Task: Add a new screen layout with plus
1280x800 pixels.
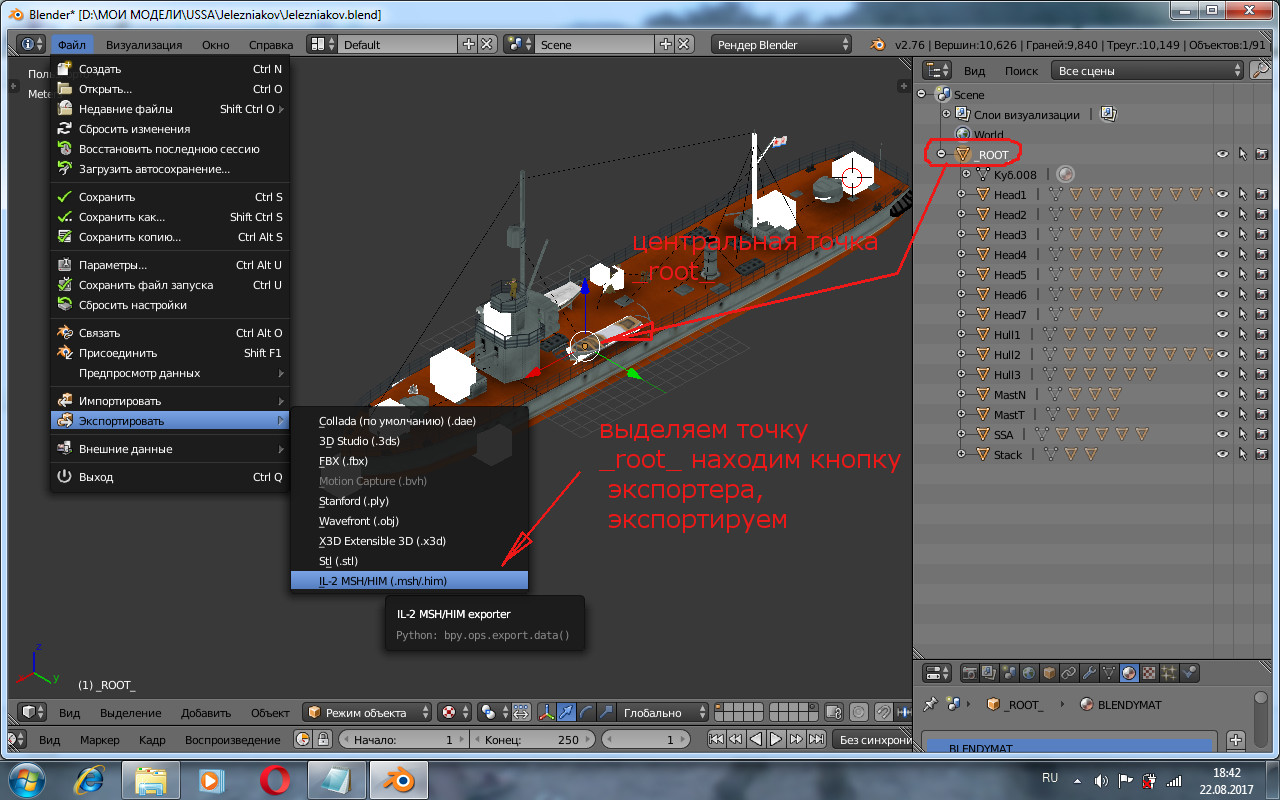Action: point(469,44)
